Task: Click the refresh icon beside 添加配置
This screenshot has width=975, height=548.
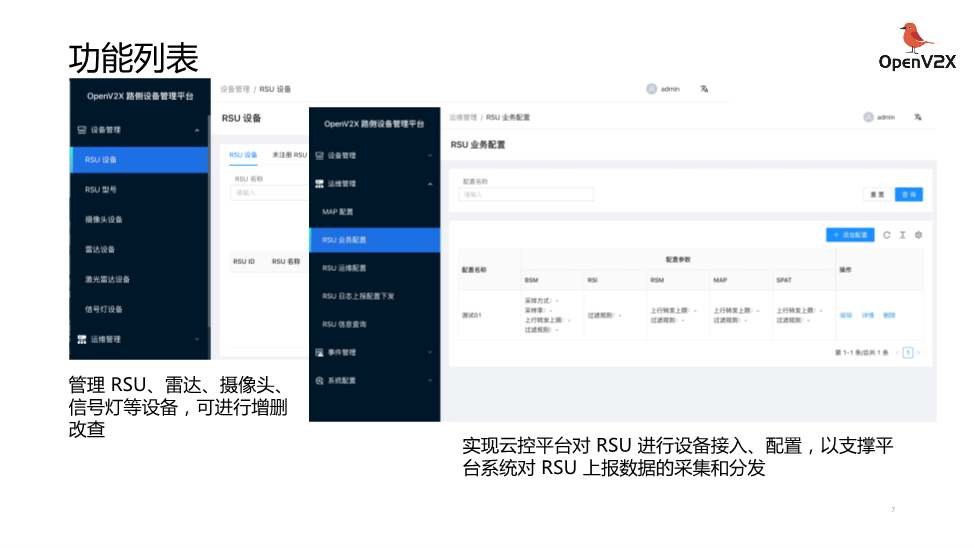Action: (x=887, y=235)
